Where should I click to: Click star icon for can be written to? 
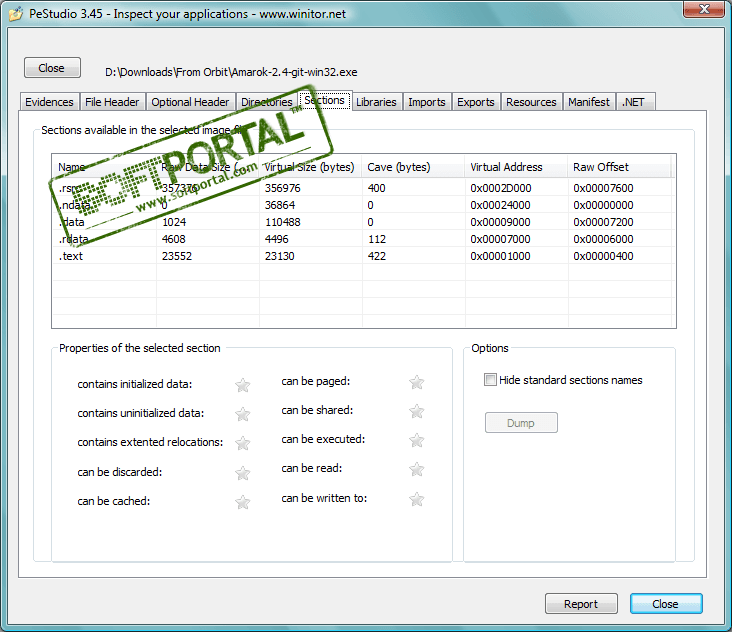click(x=416, y=499)
